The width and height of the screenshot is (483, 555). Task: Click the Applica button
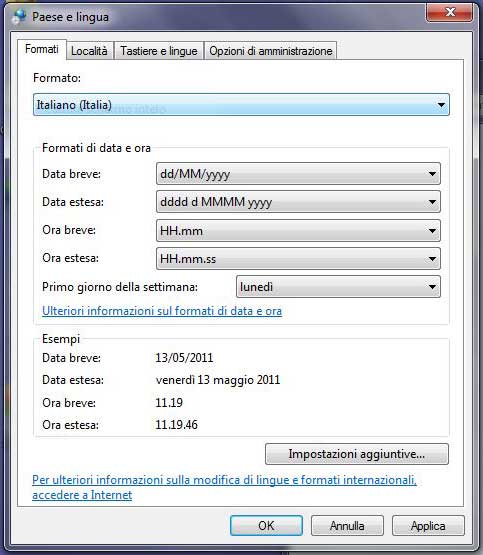428,526
